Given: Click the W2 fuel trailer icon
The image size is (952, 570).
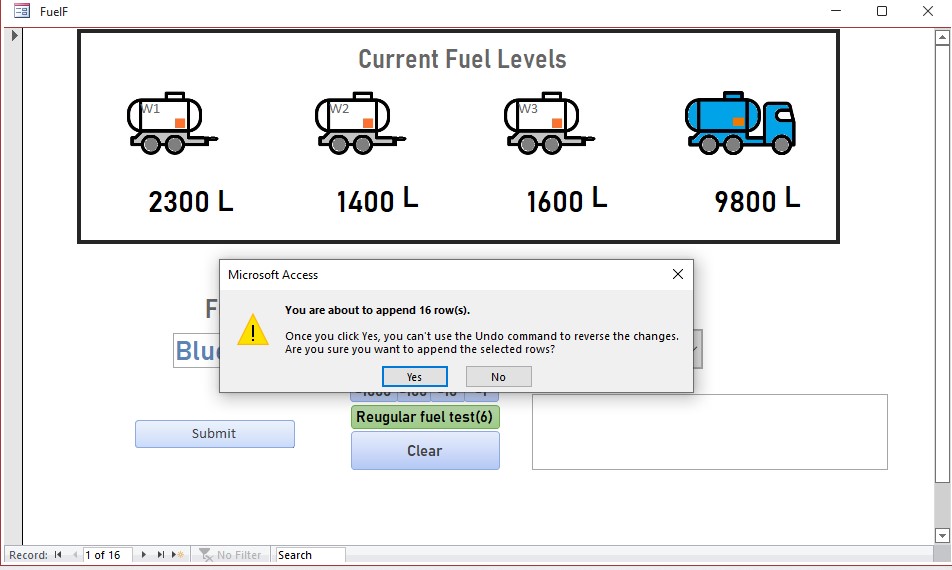Looking at the screenshot, I should (360, 123).
